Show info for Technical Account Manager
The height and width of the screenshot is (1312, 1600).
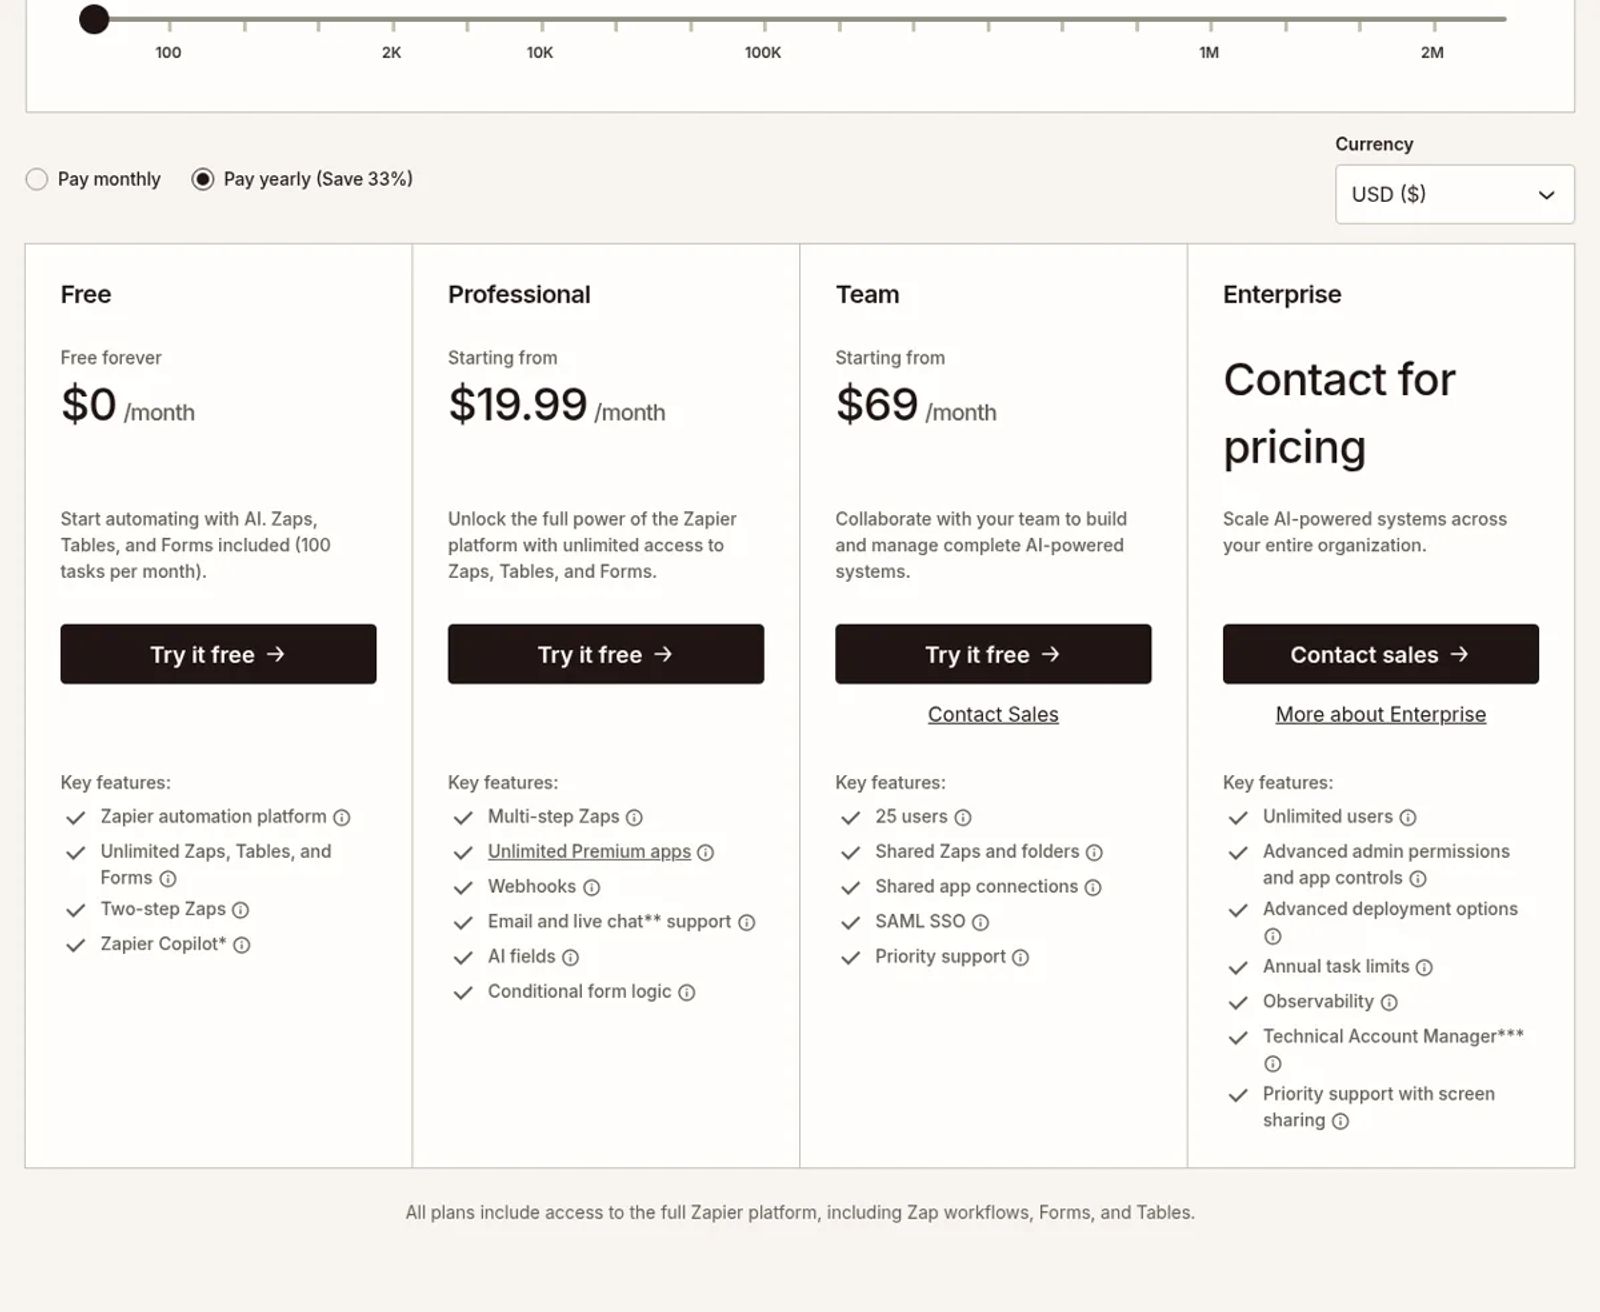coord(1273,1064)
